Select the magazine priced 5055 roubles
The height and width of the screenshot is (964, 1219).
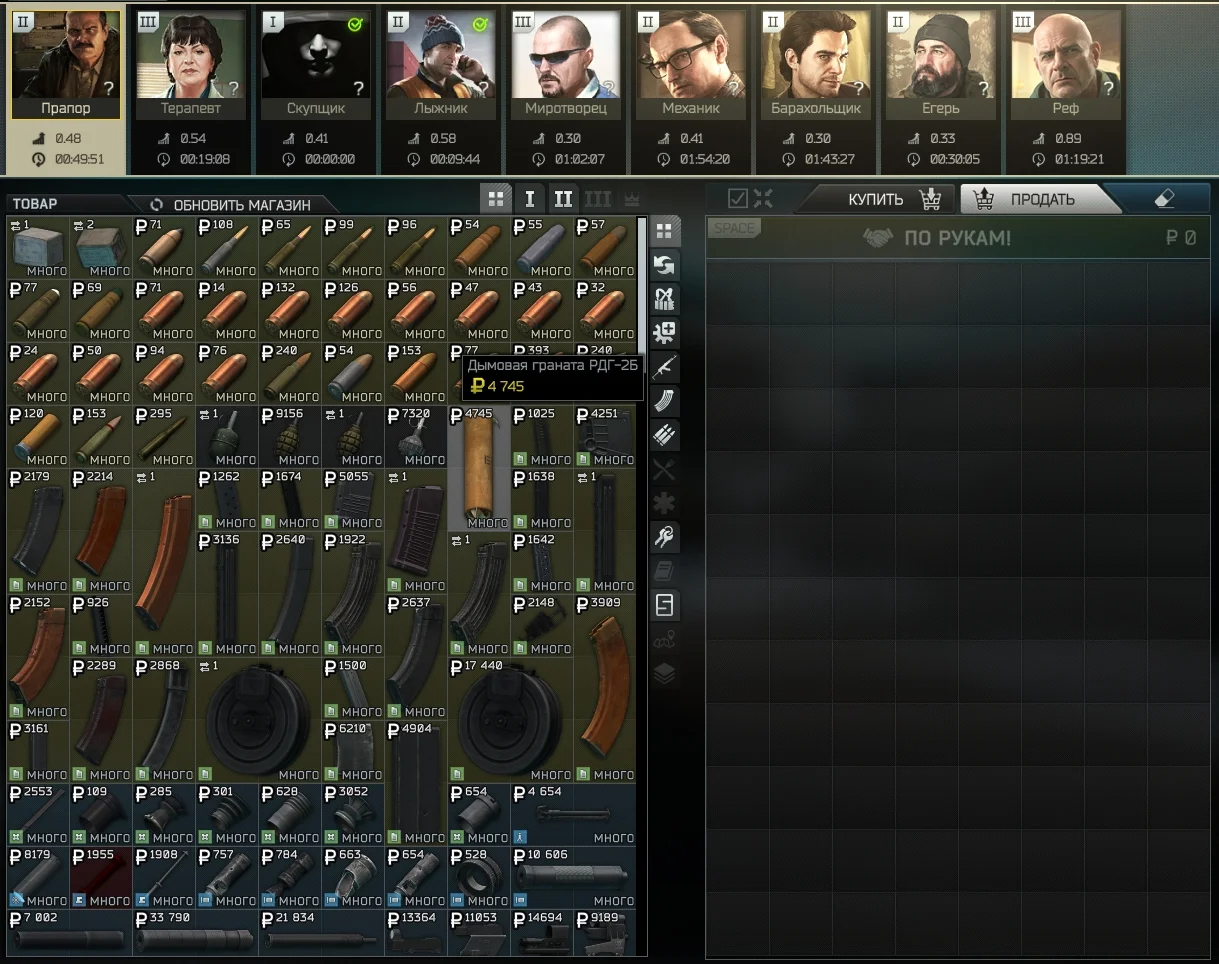tap(353, 499)
